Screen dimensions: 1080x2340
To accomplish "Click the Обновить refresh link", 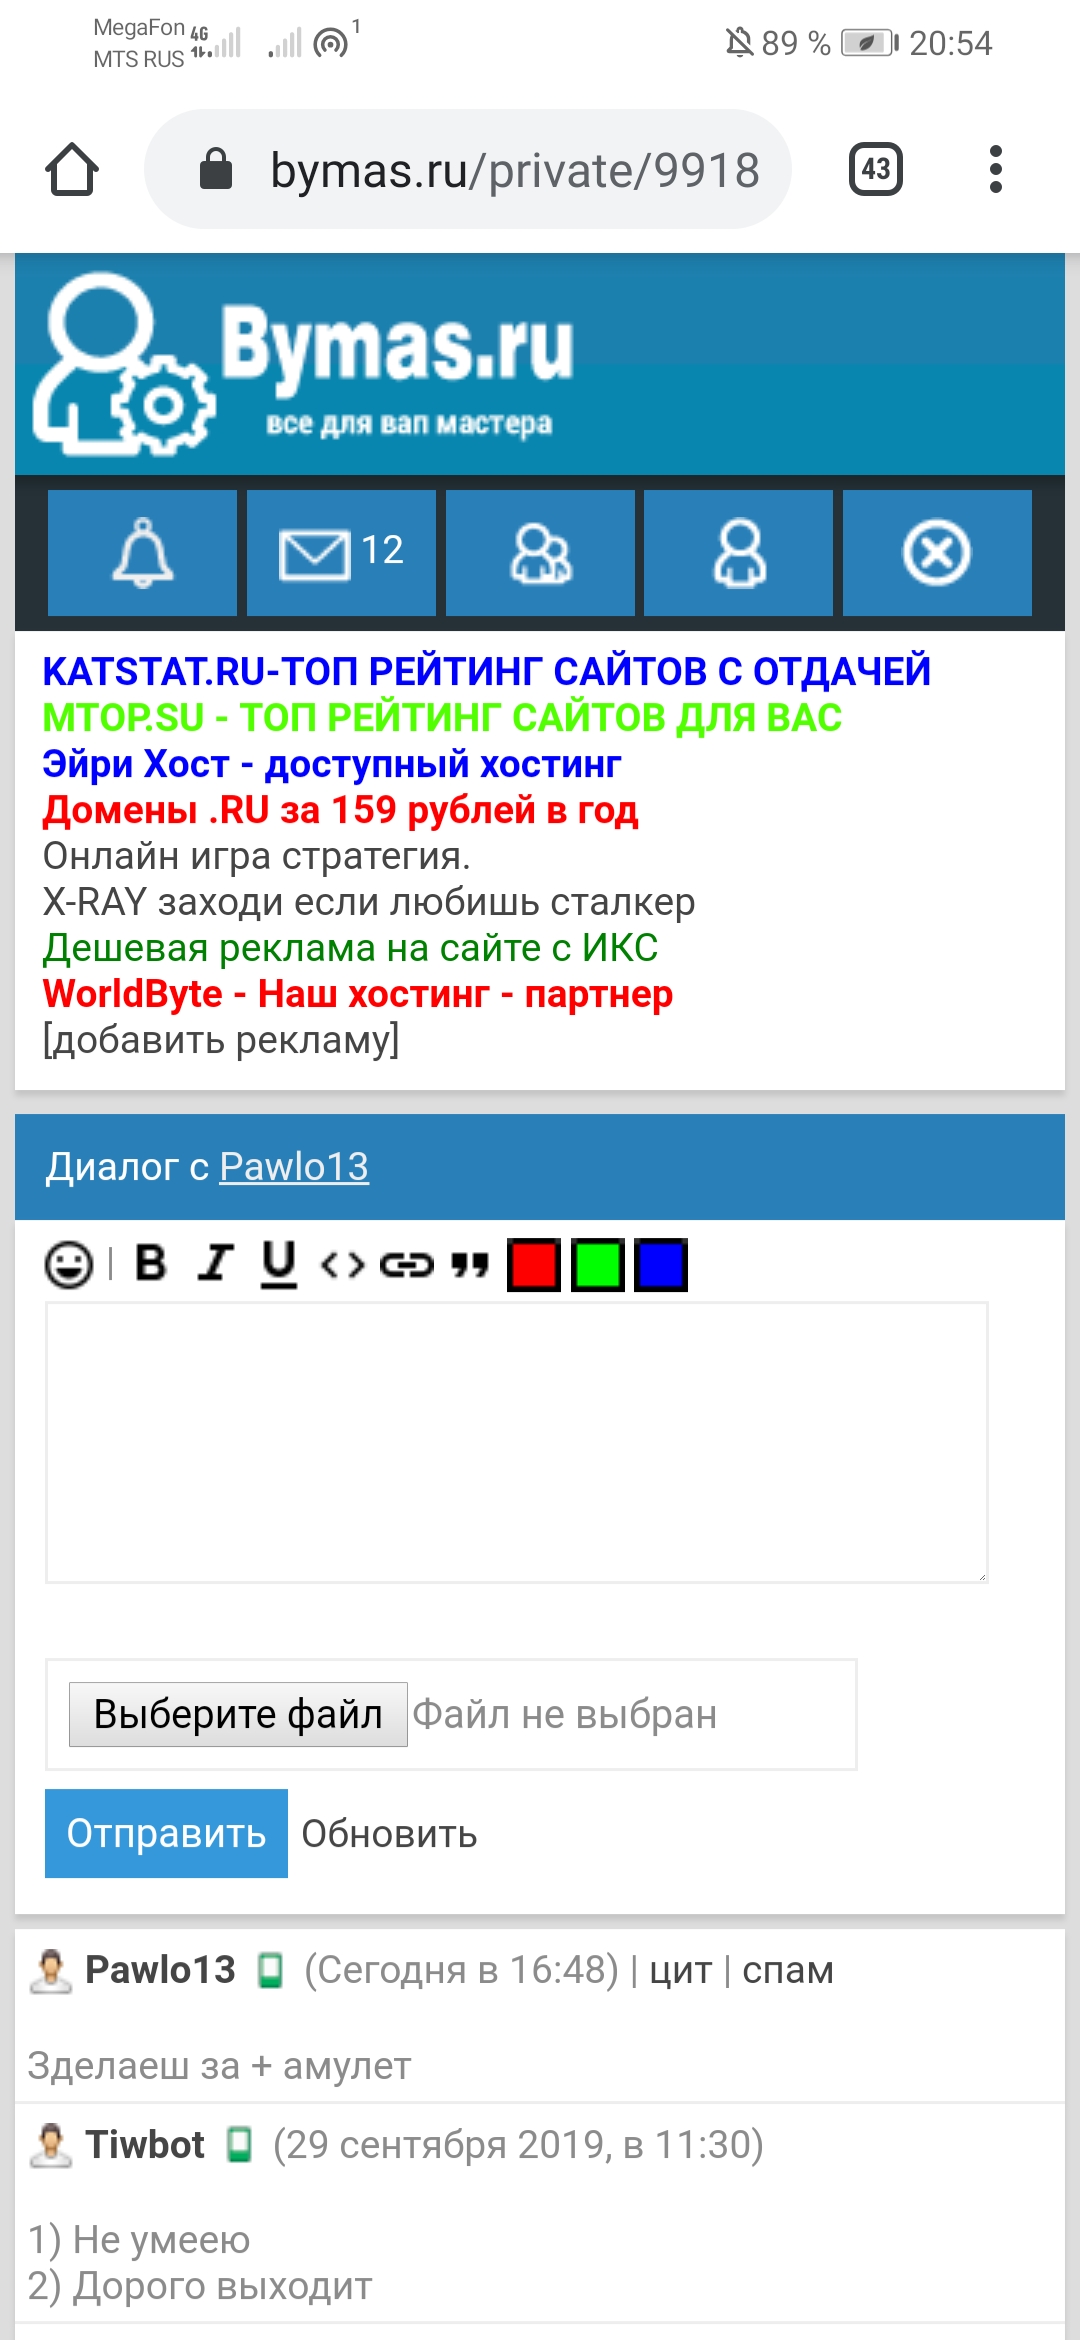I will (389, 1834).
